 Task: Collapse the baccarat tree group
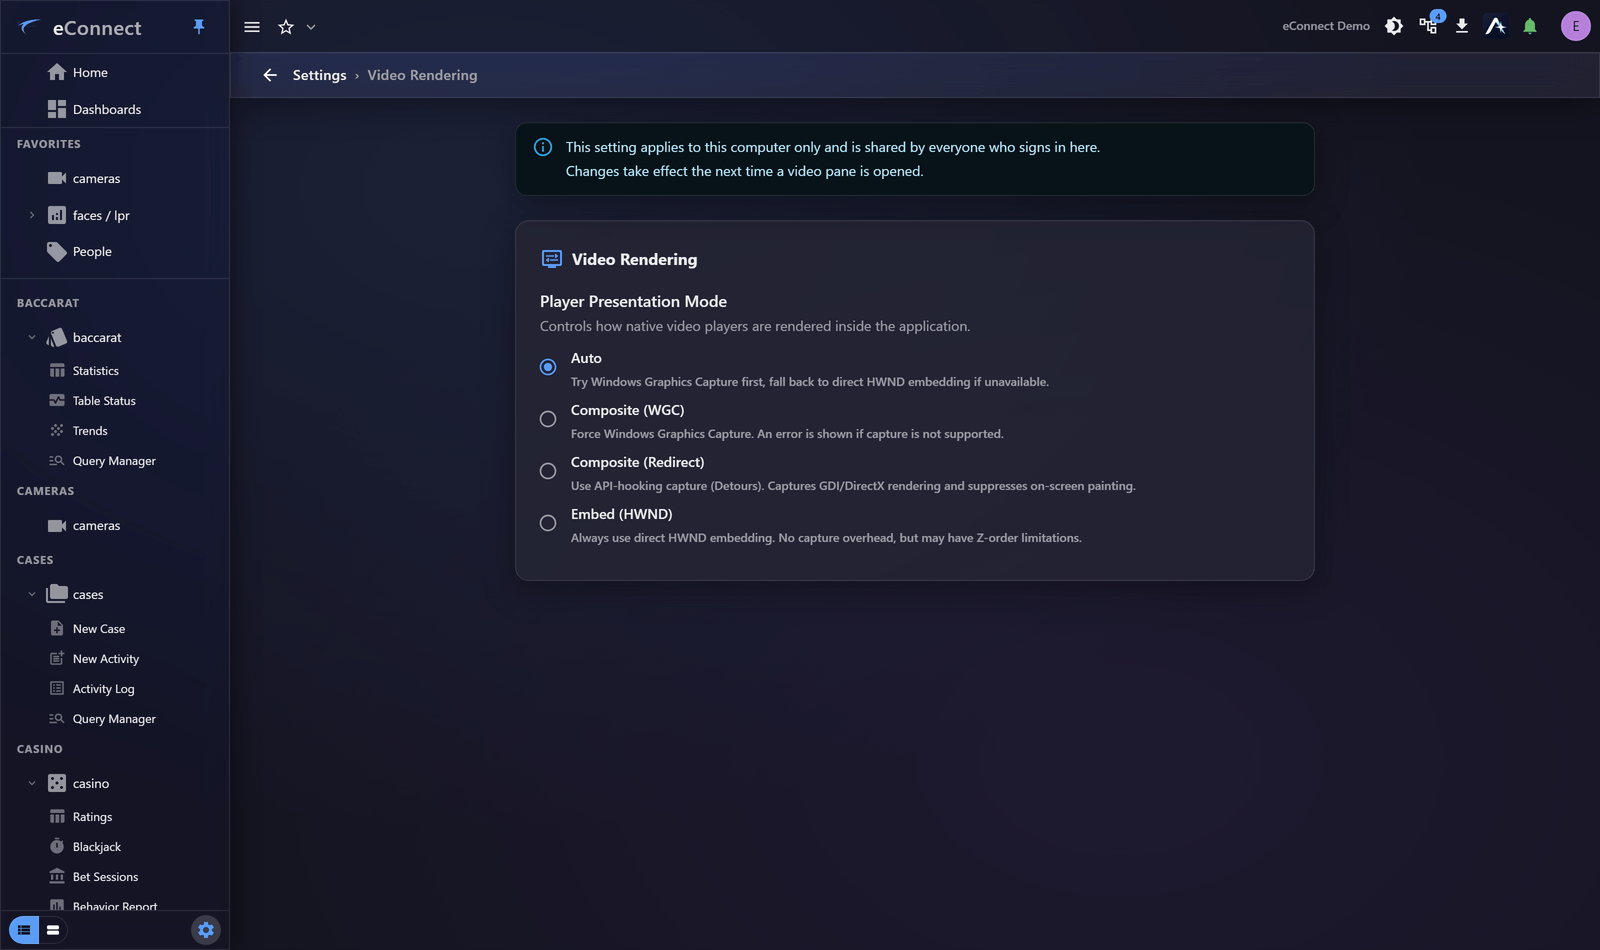click(x=32, y=337)
